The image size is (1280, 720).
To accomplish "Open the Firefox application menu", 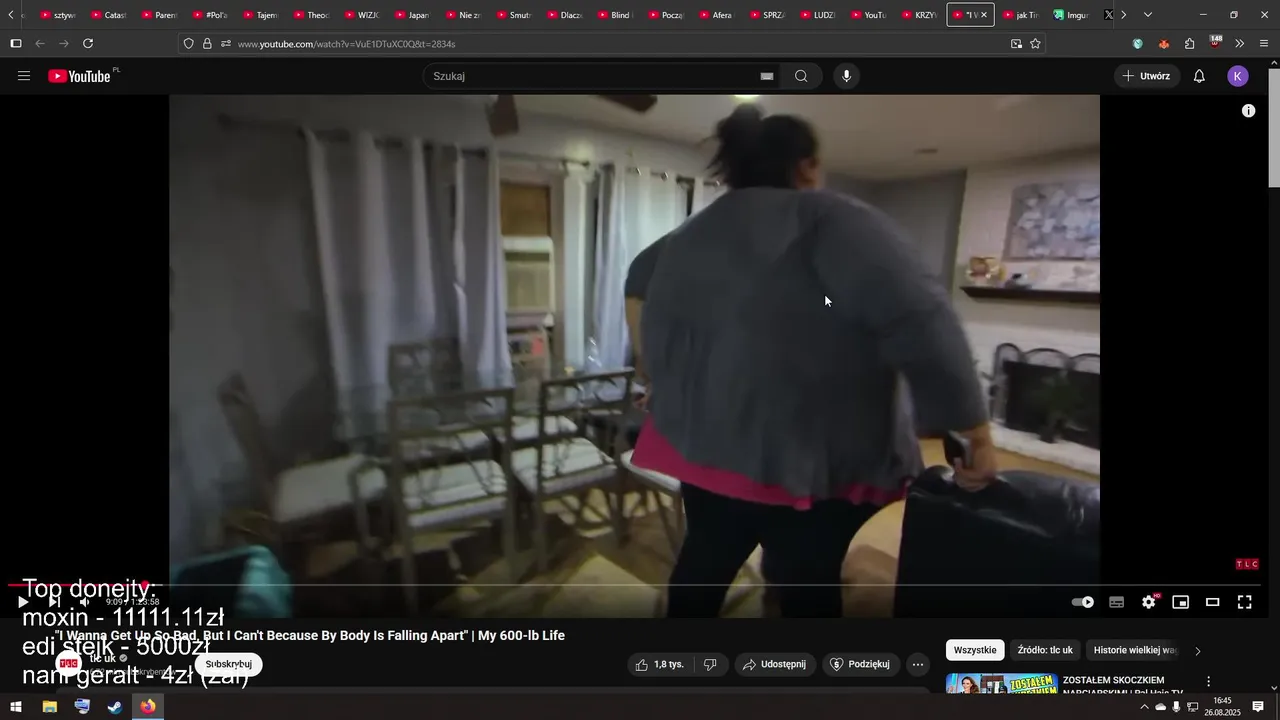I will (x=1265, y=44).
